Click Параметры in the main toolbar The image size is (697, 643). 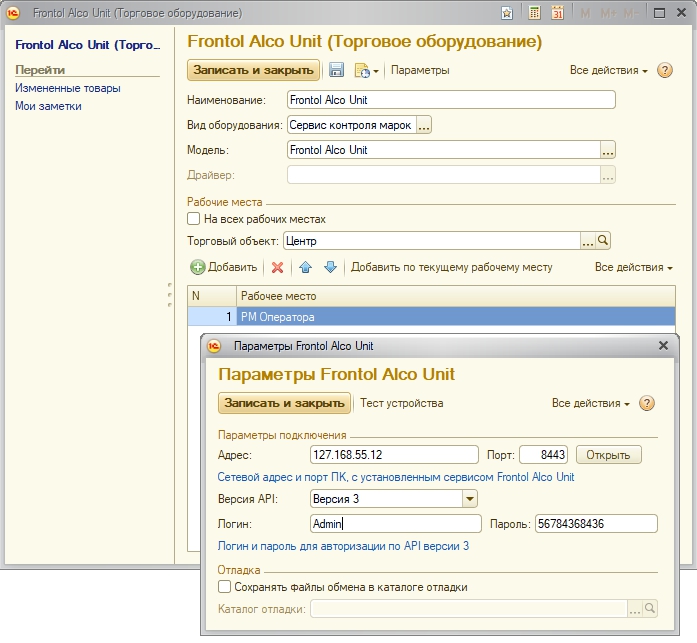point(420,70)
